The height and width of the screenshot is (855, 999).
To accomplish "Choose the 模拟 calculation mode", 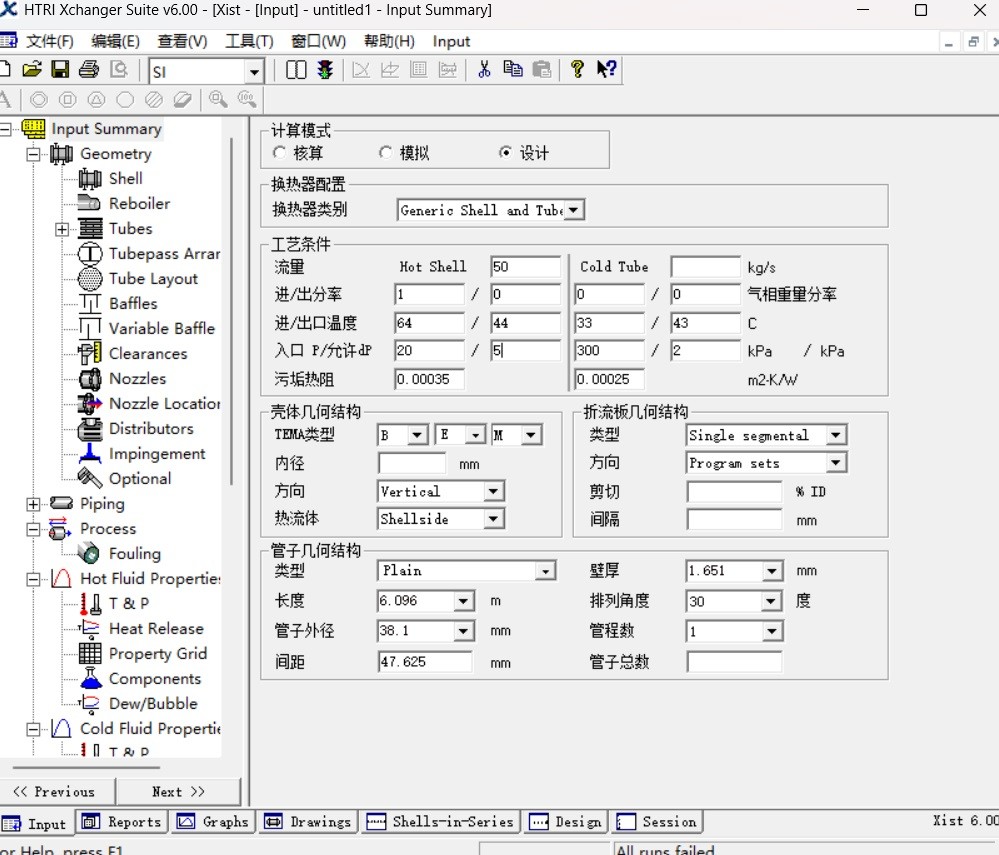I will pos(386,153).
